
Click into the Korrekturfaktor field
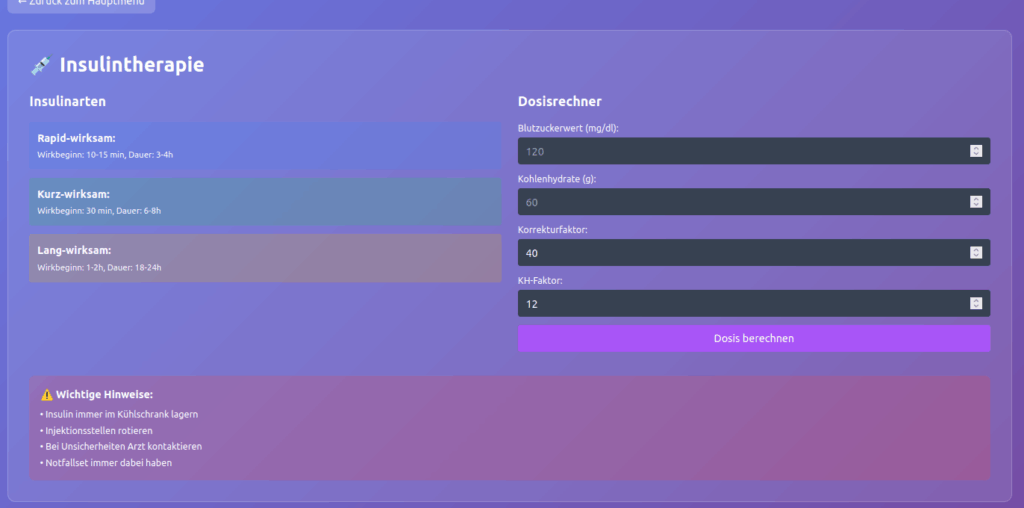coord(740,253)
